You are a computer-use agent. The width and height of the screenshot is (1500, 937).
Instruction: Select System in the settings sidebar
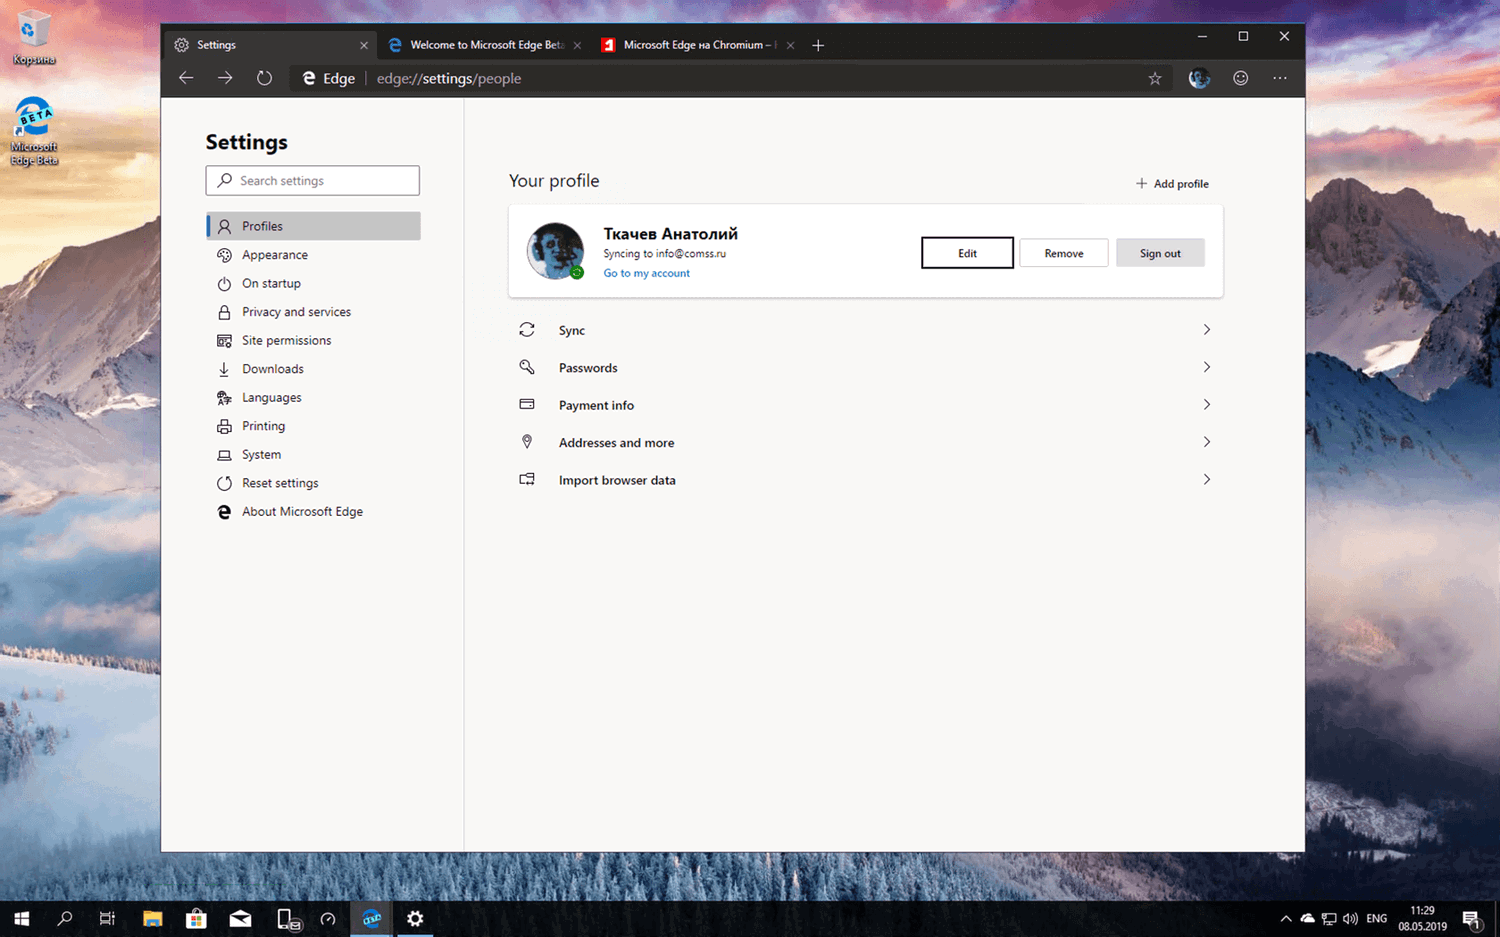click(x=313, y=454)
